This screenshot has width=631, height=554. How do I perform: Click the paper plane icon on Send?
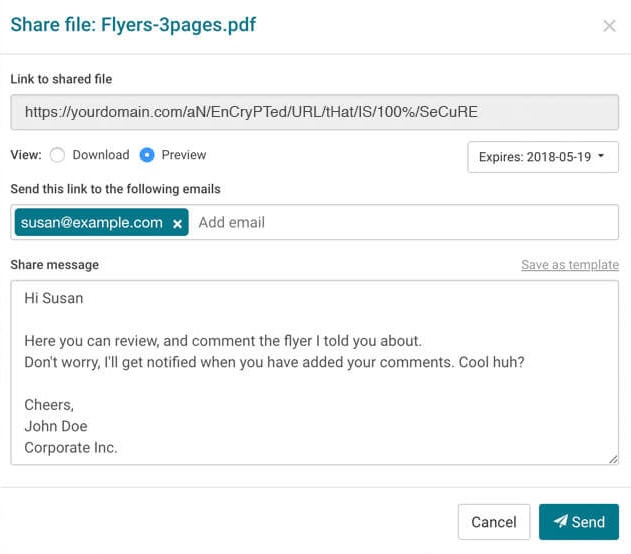click(560, 522)
